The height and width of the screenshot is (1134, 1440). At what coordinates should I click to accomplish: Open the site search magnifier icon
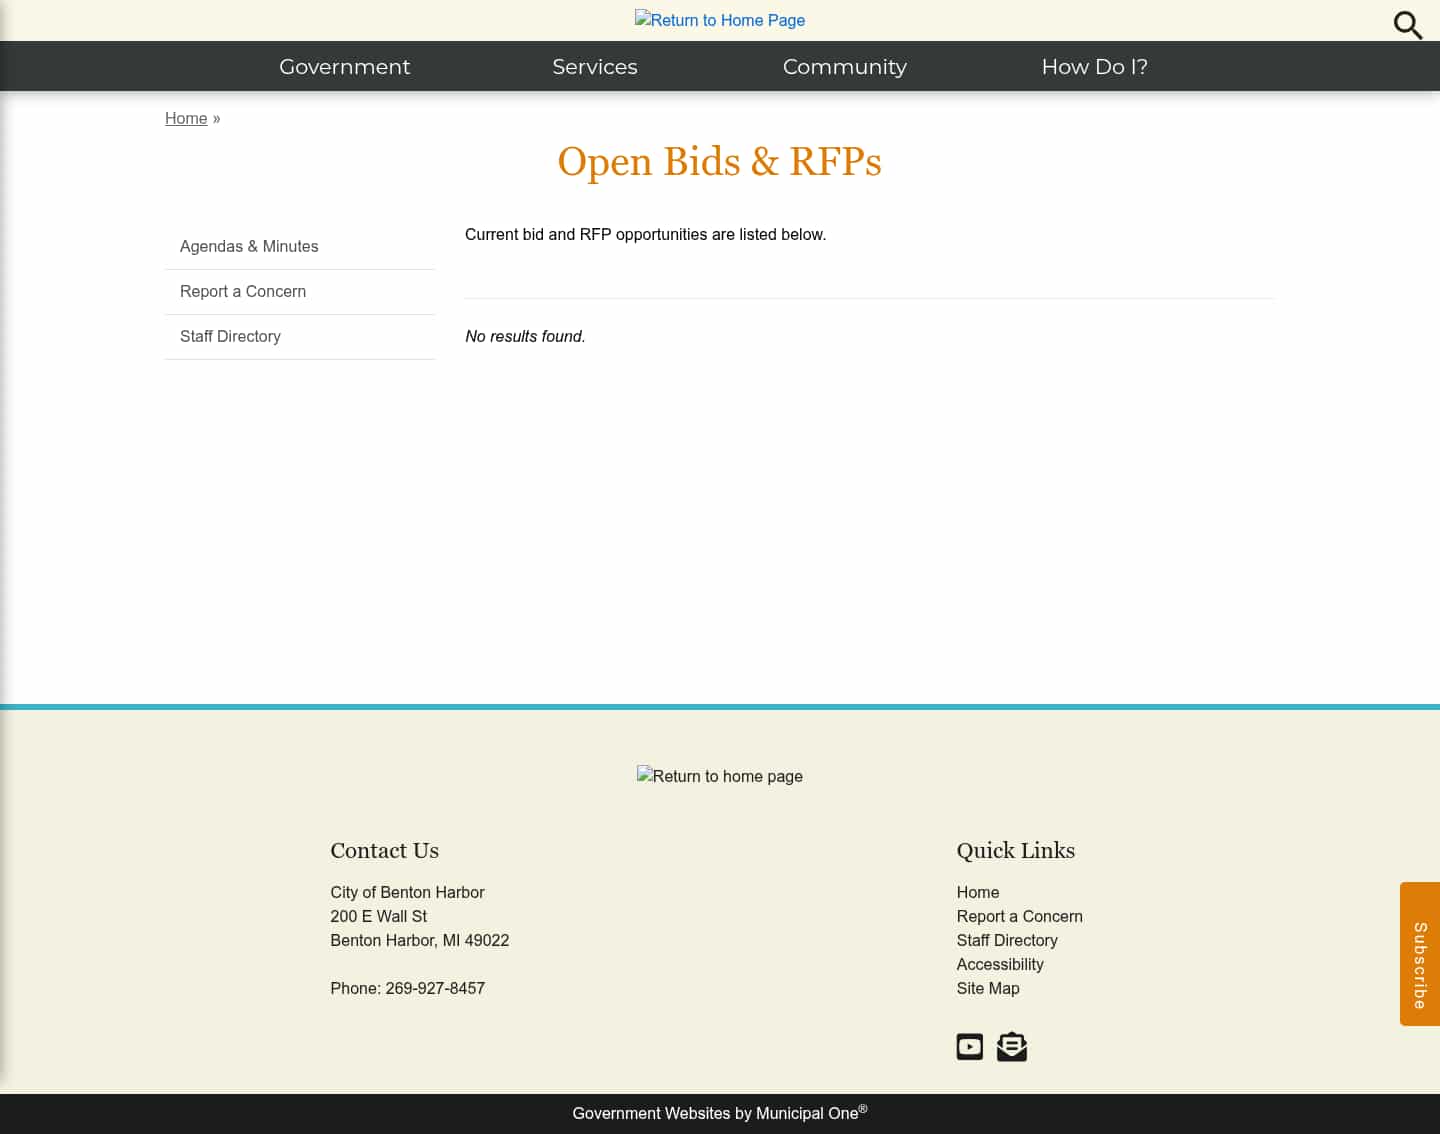click(1407, 25)
